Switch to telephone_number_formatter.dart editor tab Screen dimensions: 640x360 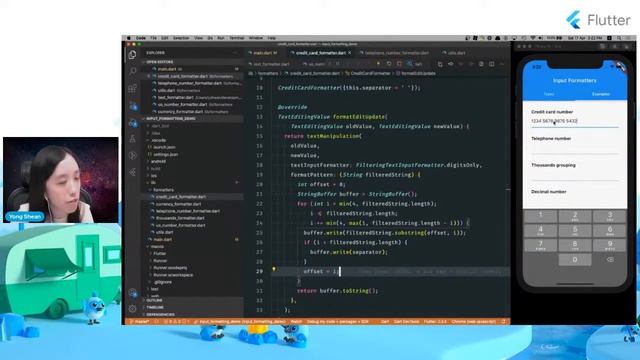396,53
